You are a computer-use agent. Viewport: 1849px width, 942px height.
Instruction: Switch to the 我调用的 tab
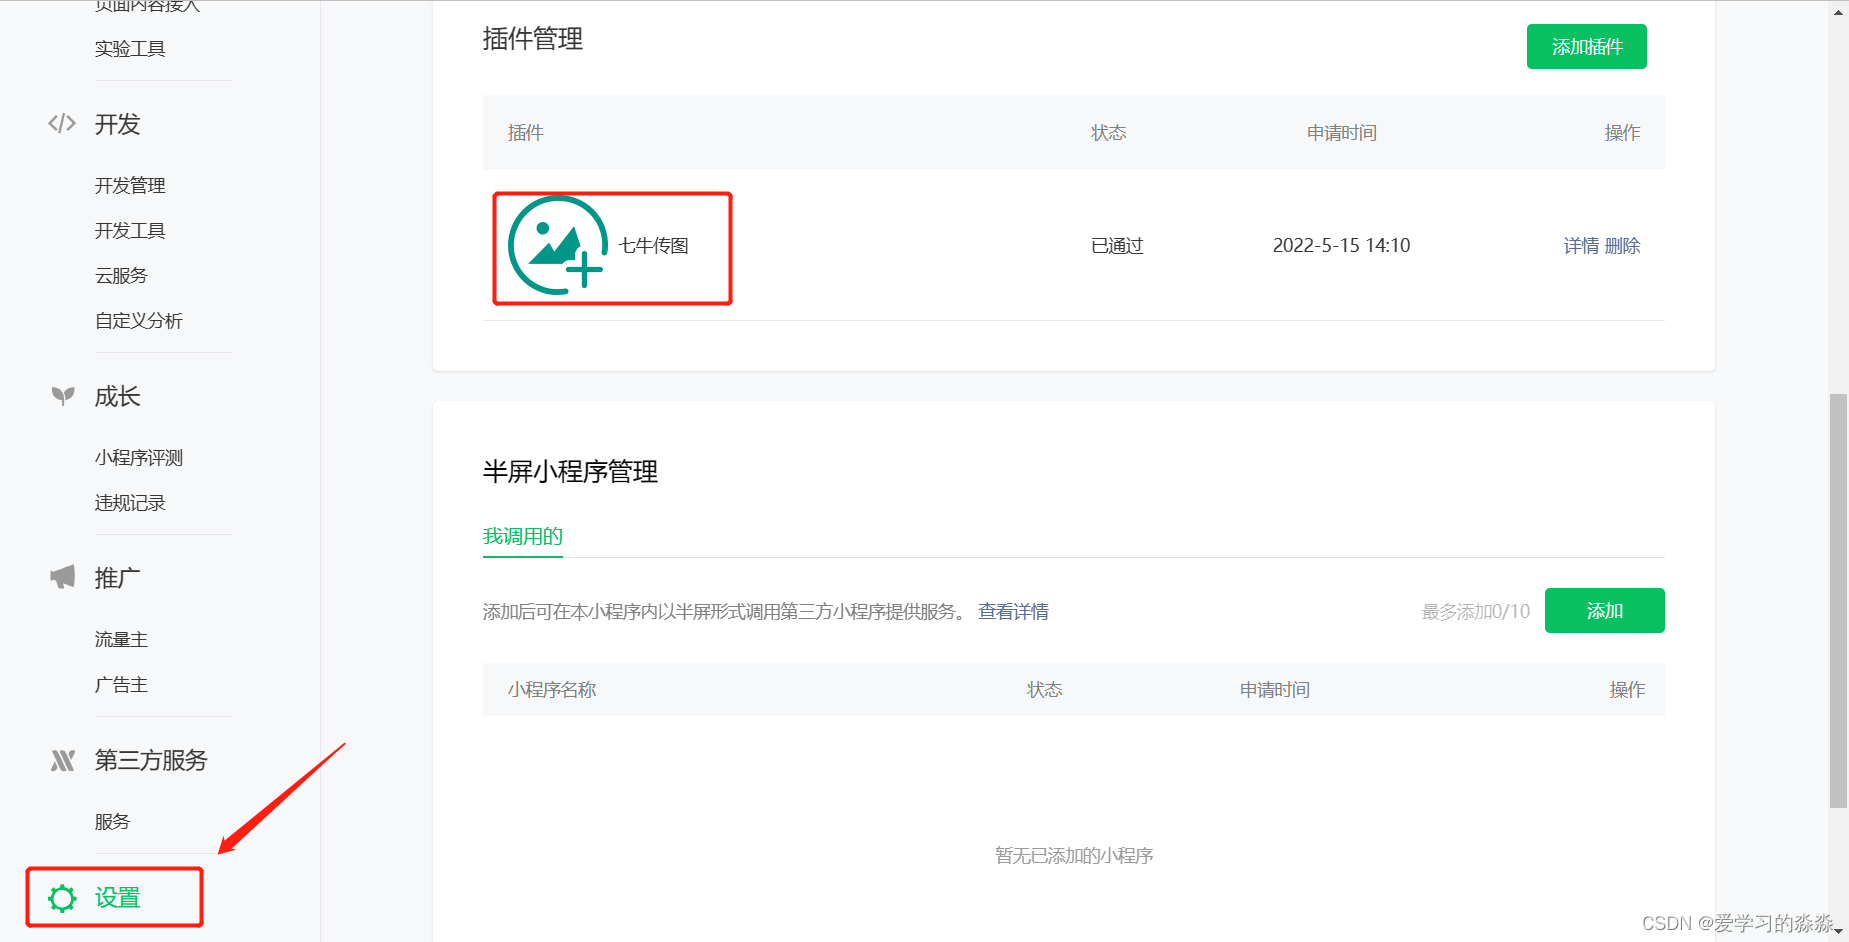(522, 536)
